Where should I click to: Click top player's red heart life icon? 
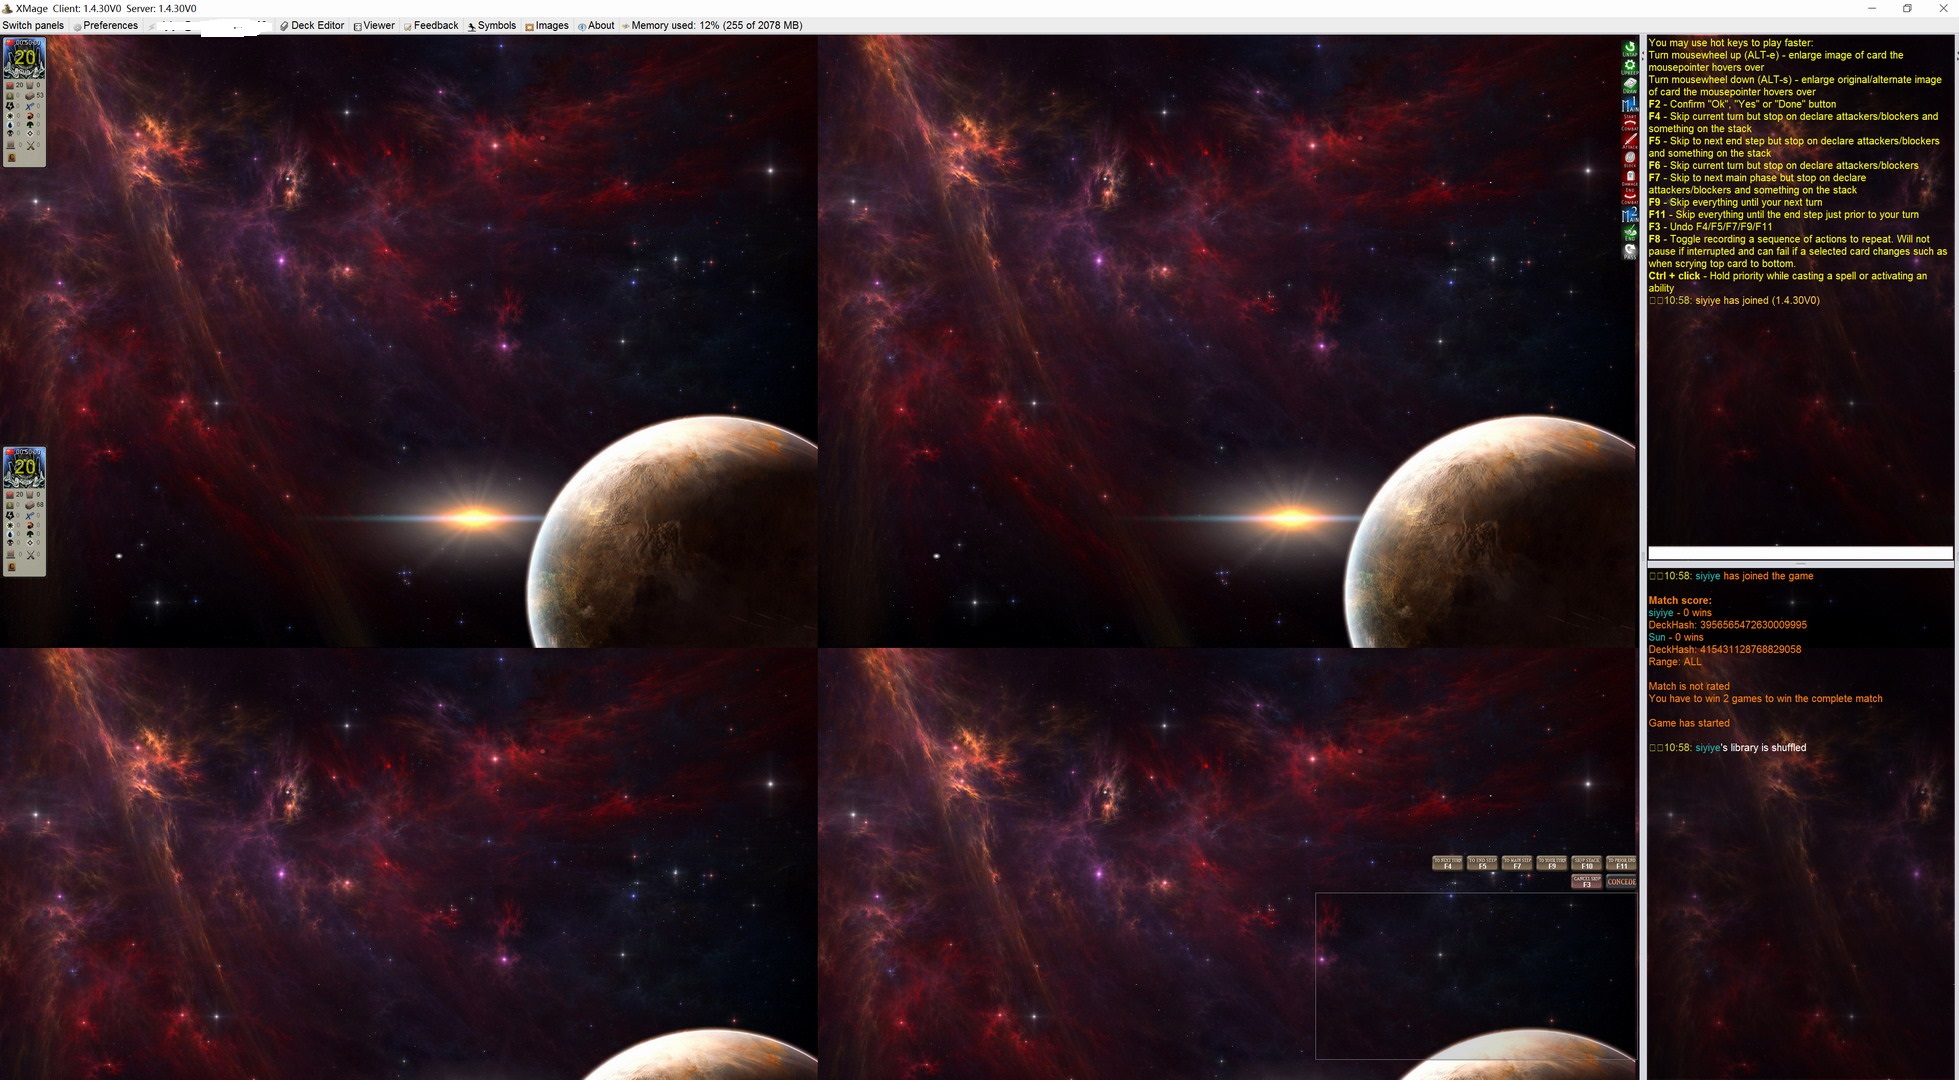(x=10, y=85)
